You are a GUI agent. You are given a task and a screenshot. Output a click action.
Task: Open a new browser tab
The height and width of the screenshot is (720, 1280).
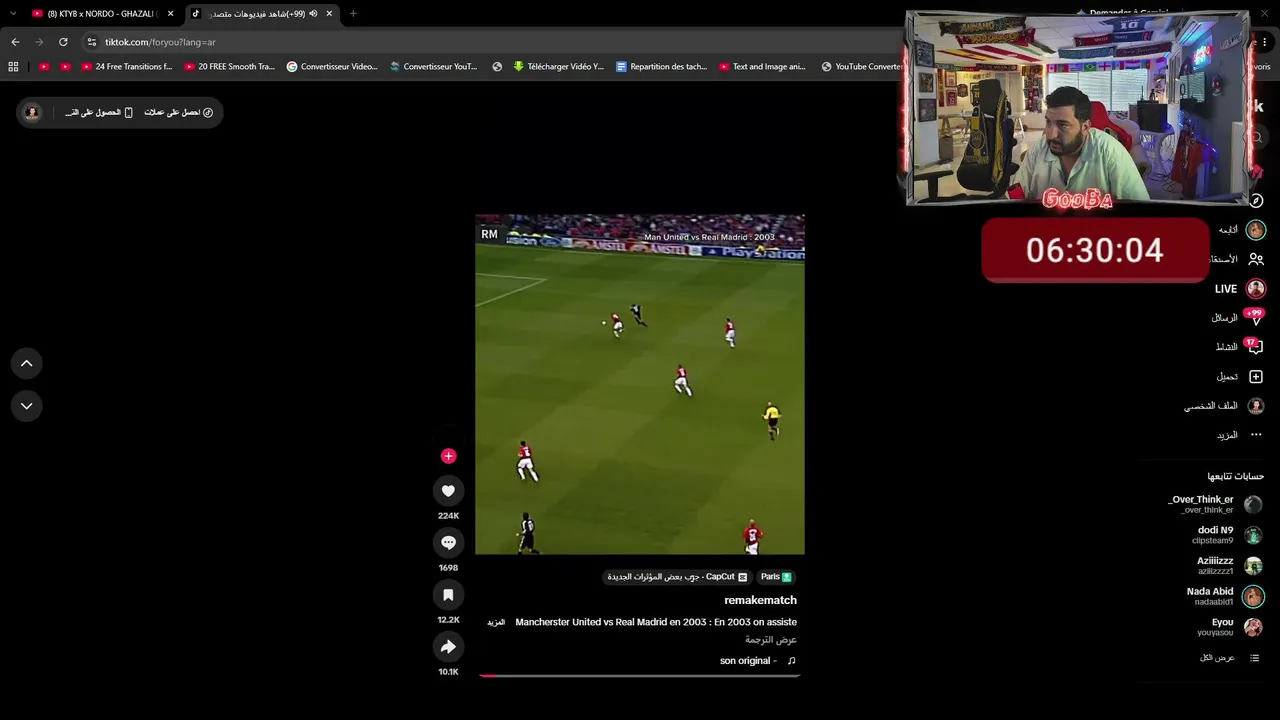pos(353,14)
